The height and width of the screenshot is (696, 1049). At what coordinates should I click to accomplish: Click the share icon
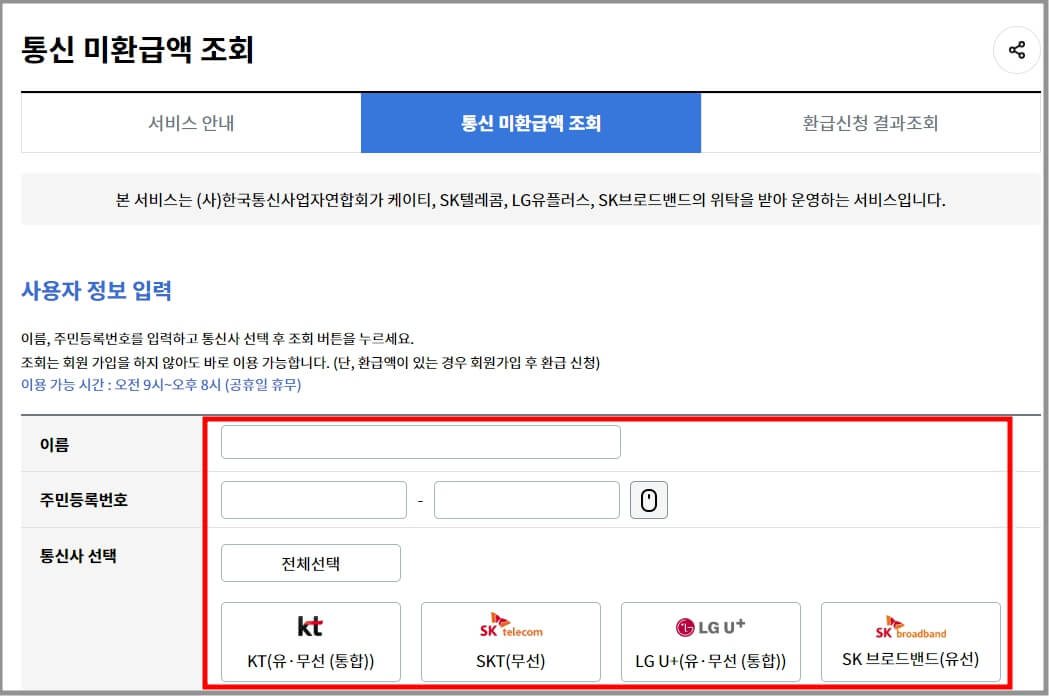pyautogui.click(x=1016, y=49)
